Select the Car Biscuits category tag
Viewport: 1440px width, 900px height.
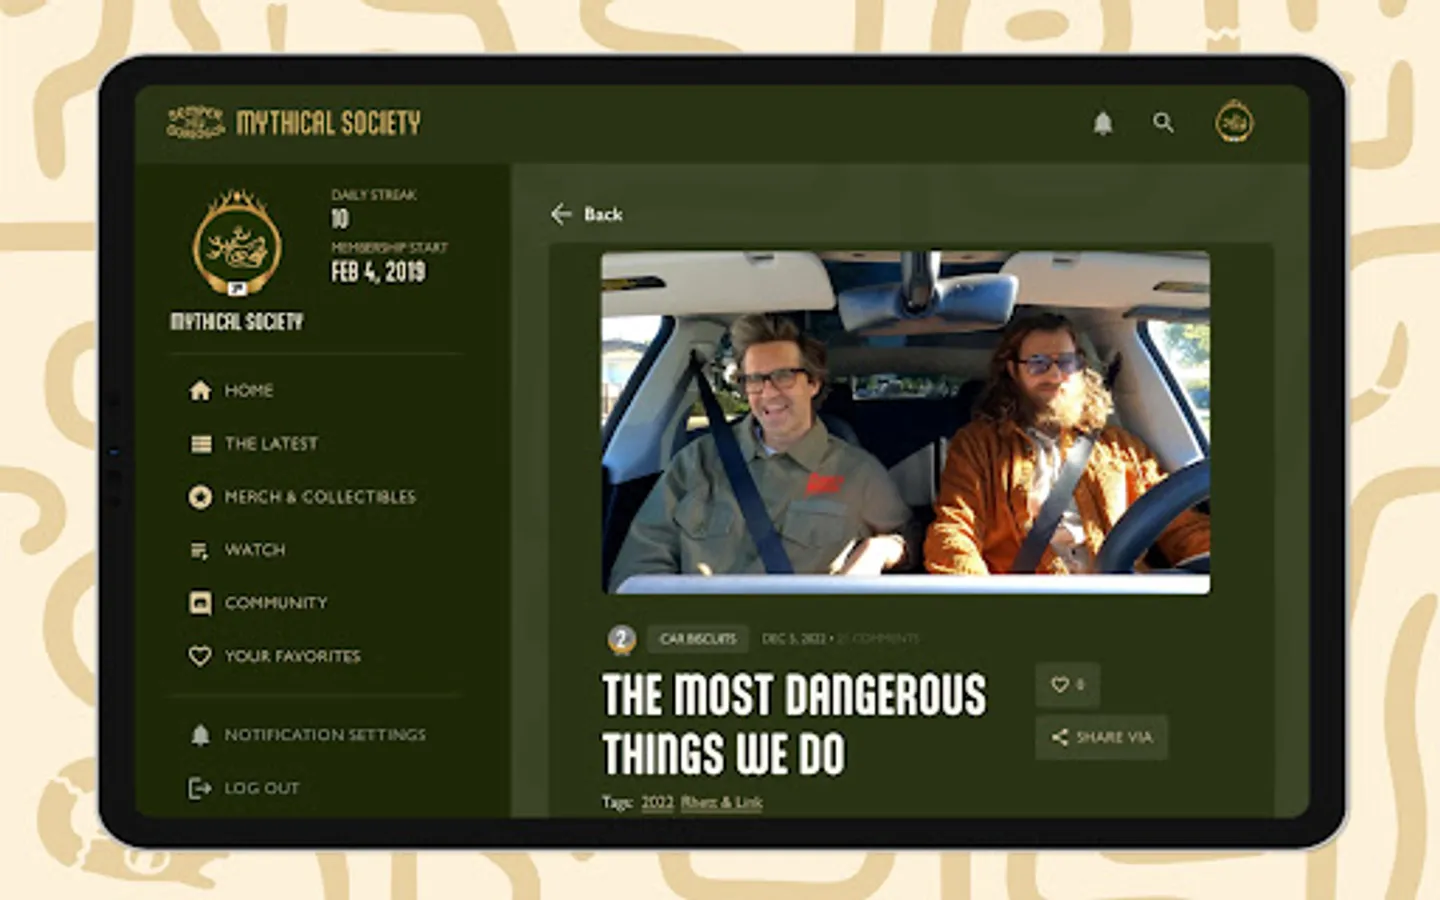pyautogui.click(x=698, y=638)
